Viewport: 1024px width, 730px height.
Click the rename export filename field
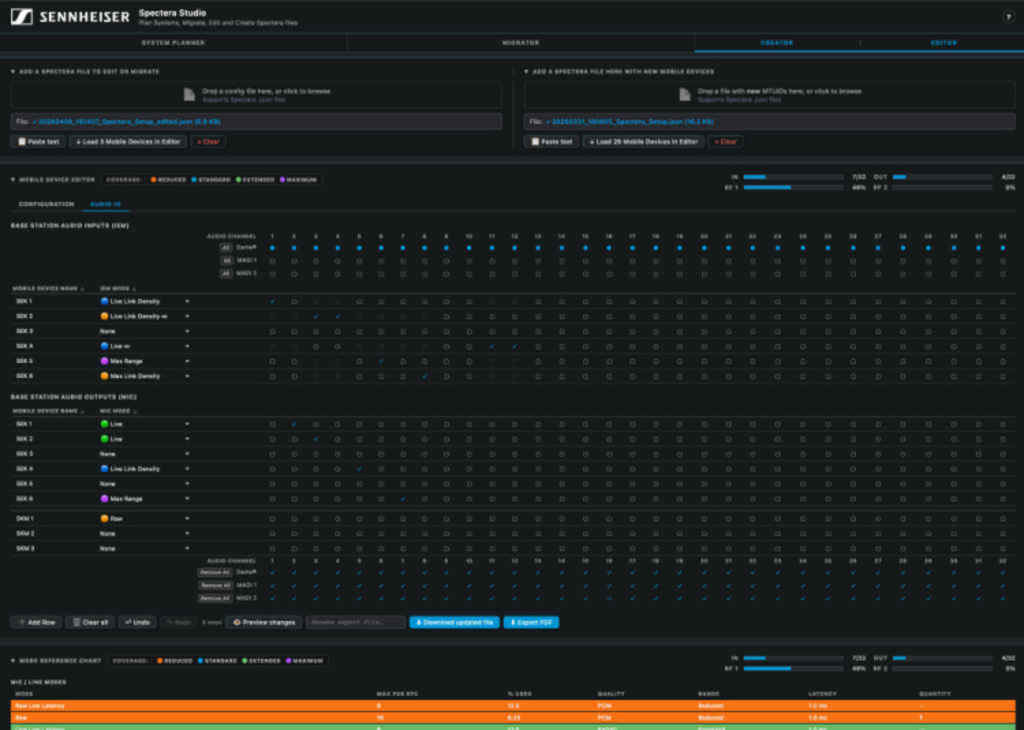click(356, 622)
